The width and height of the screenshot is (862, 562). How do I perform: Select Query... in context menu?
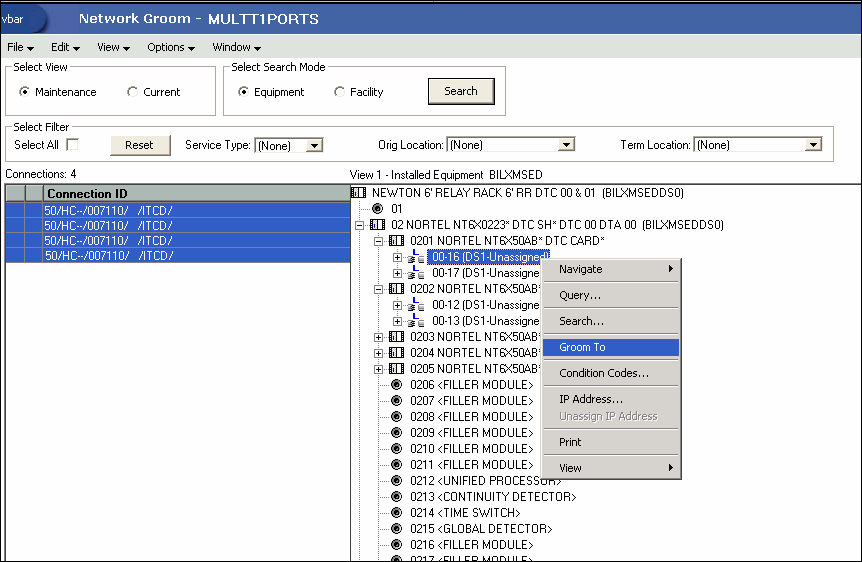pos(611,295)
